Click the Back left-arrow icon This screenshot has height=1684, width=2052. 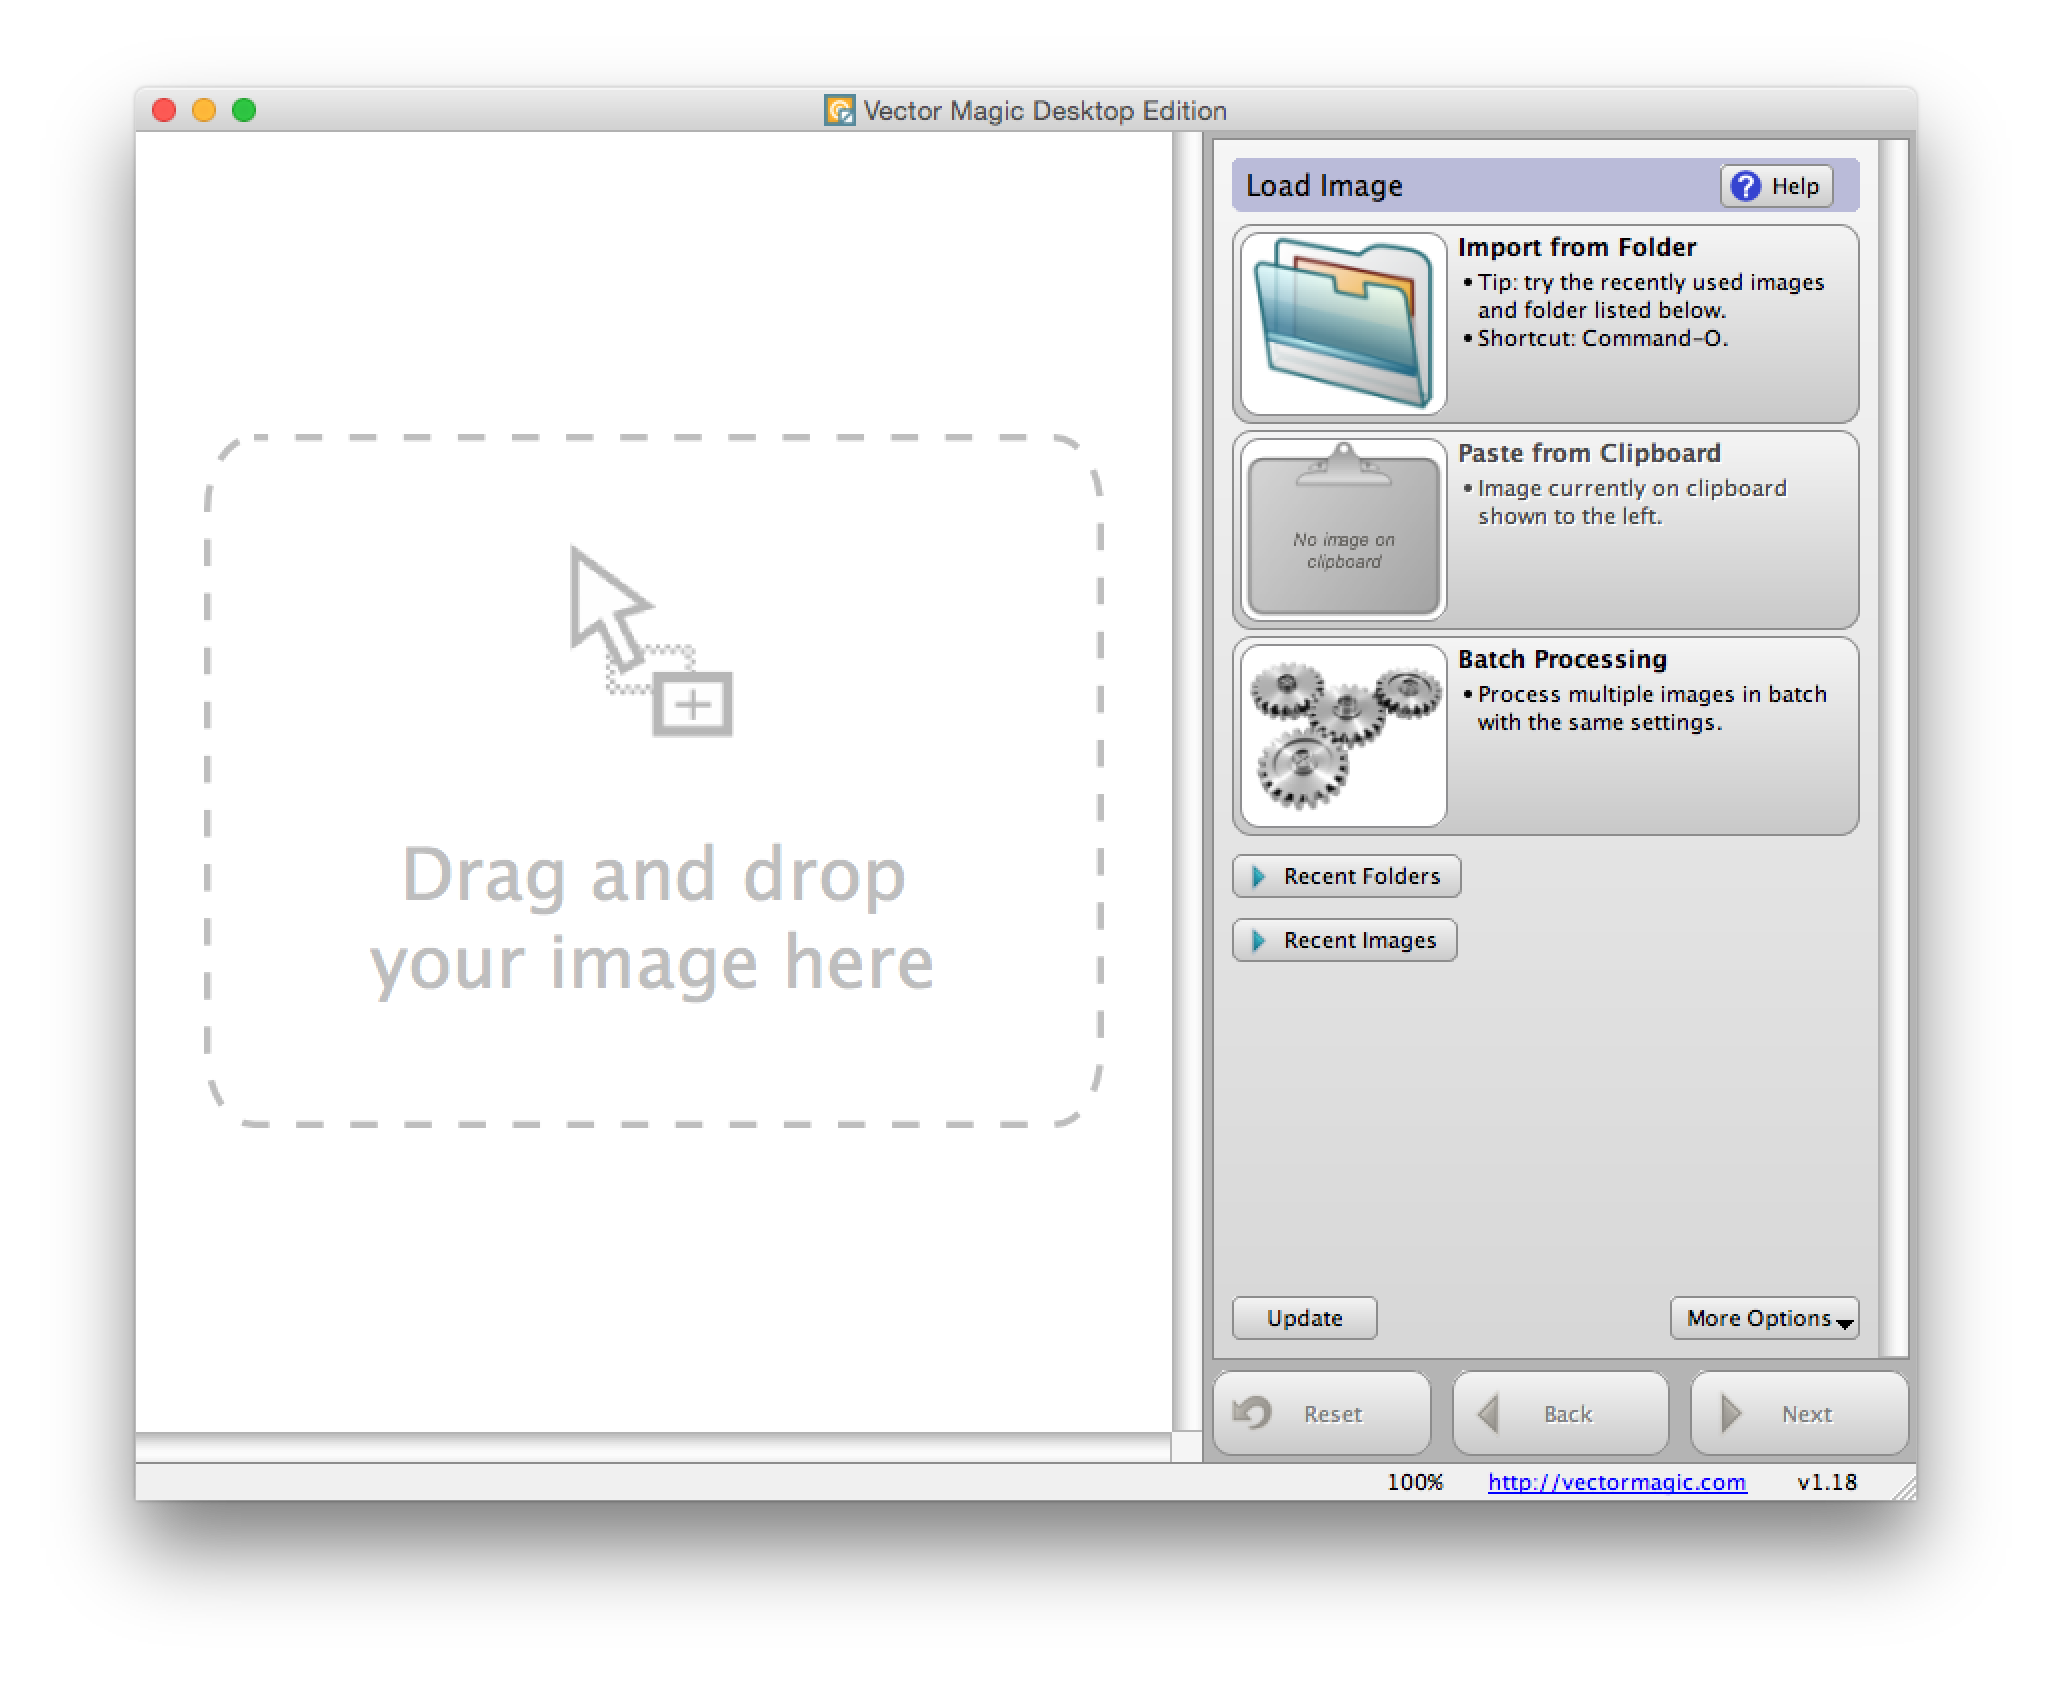coord(1488,1413)
